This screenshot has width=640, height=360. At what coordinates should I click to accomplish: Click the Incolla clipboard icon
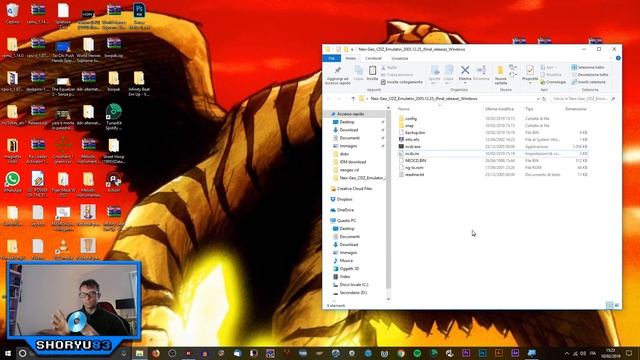[x=372, y=70]
